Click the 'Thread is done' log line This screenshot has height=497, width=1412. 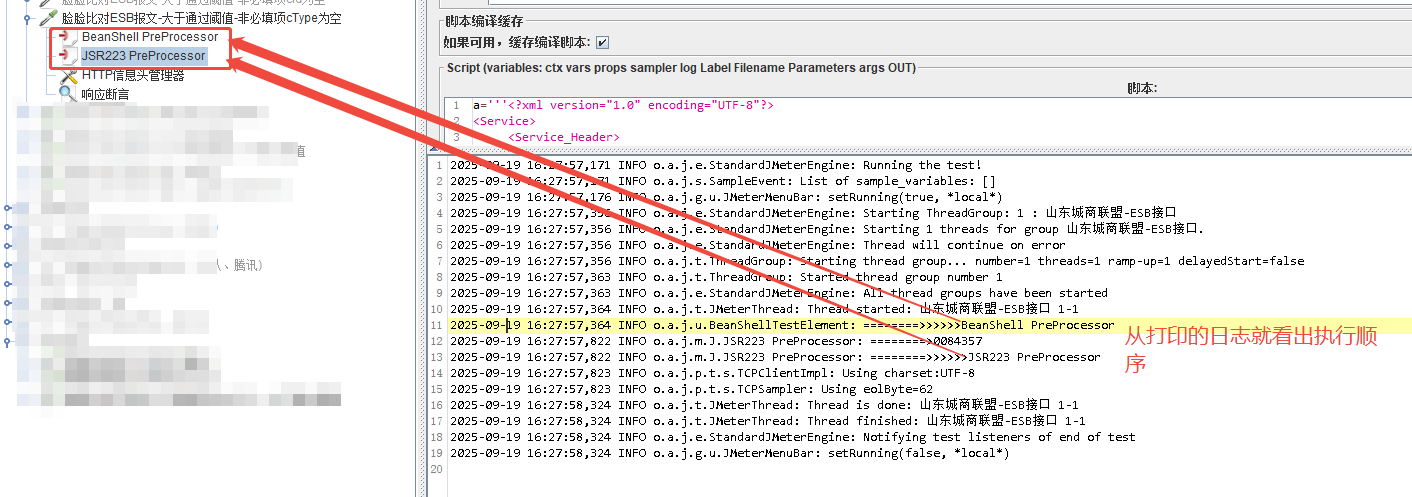[764, 405]
